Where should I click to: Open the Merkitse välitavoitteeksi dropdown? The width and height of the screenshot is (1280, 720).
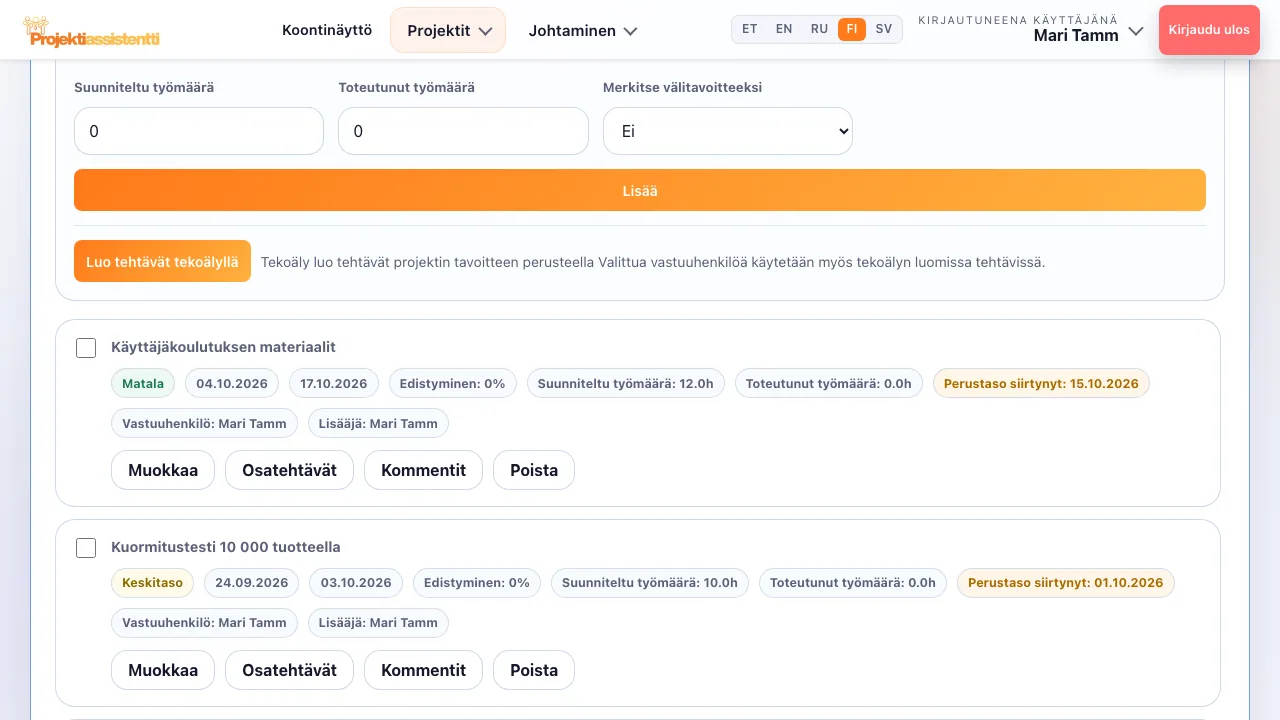pos(728,131)
